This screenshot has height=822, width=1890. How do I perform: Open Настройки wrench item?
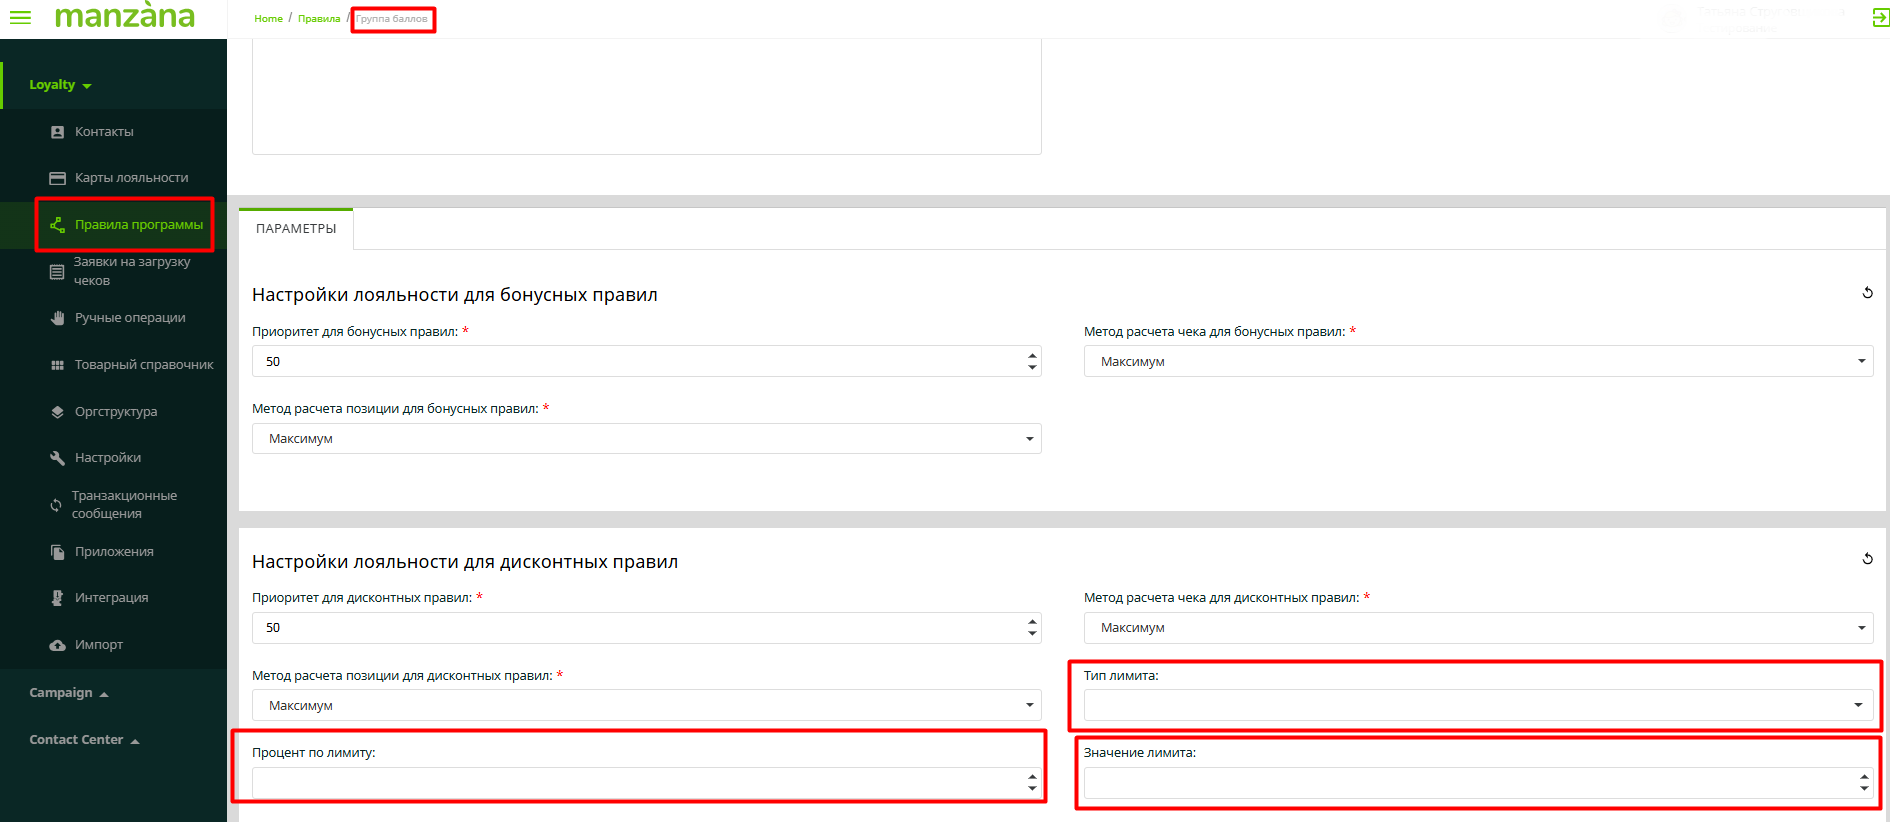pyautogui.click(x=107, y=458)
